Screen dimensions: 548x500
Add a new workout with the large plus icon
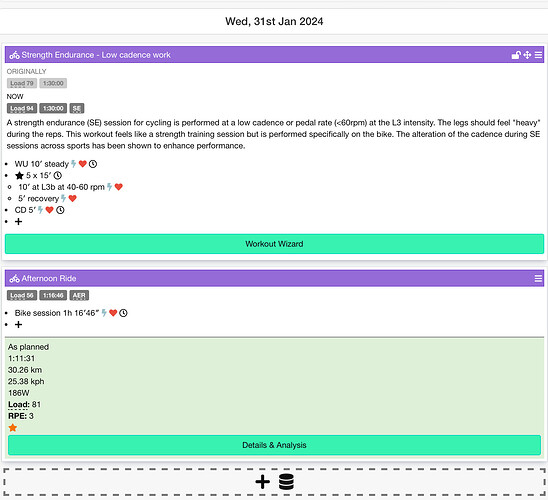click(x=262, y=482)
